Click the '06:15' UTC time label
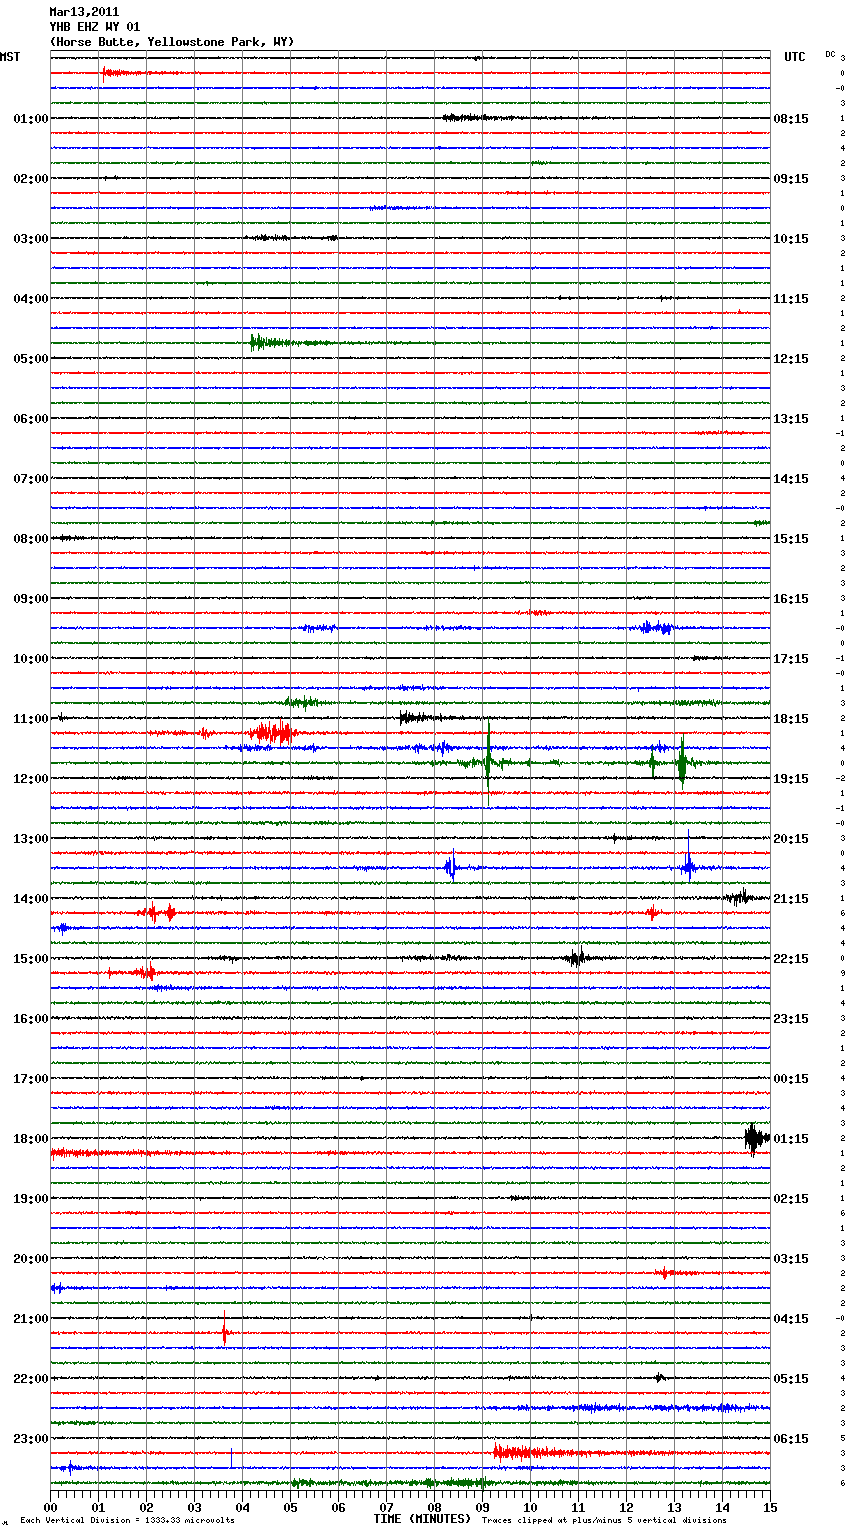Screen dimensions: 850x1534 [791, 1439]
